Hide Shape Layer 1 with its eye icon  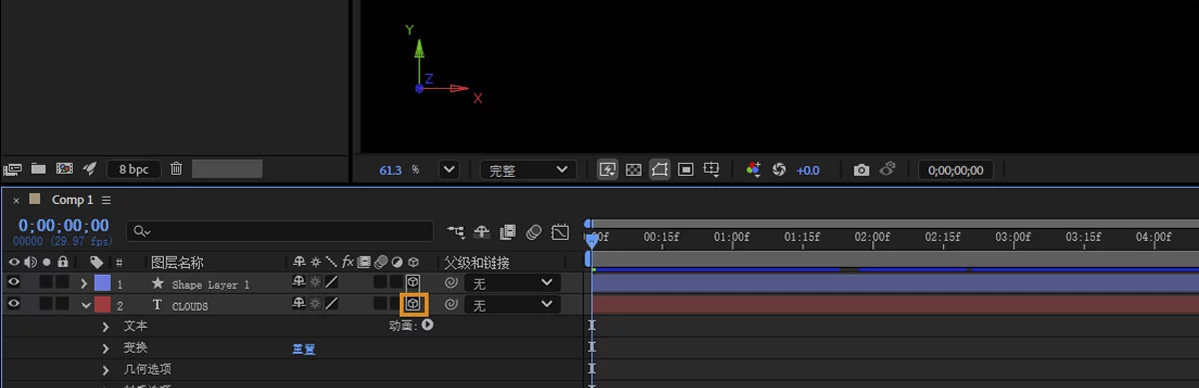pos(13,282)
